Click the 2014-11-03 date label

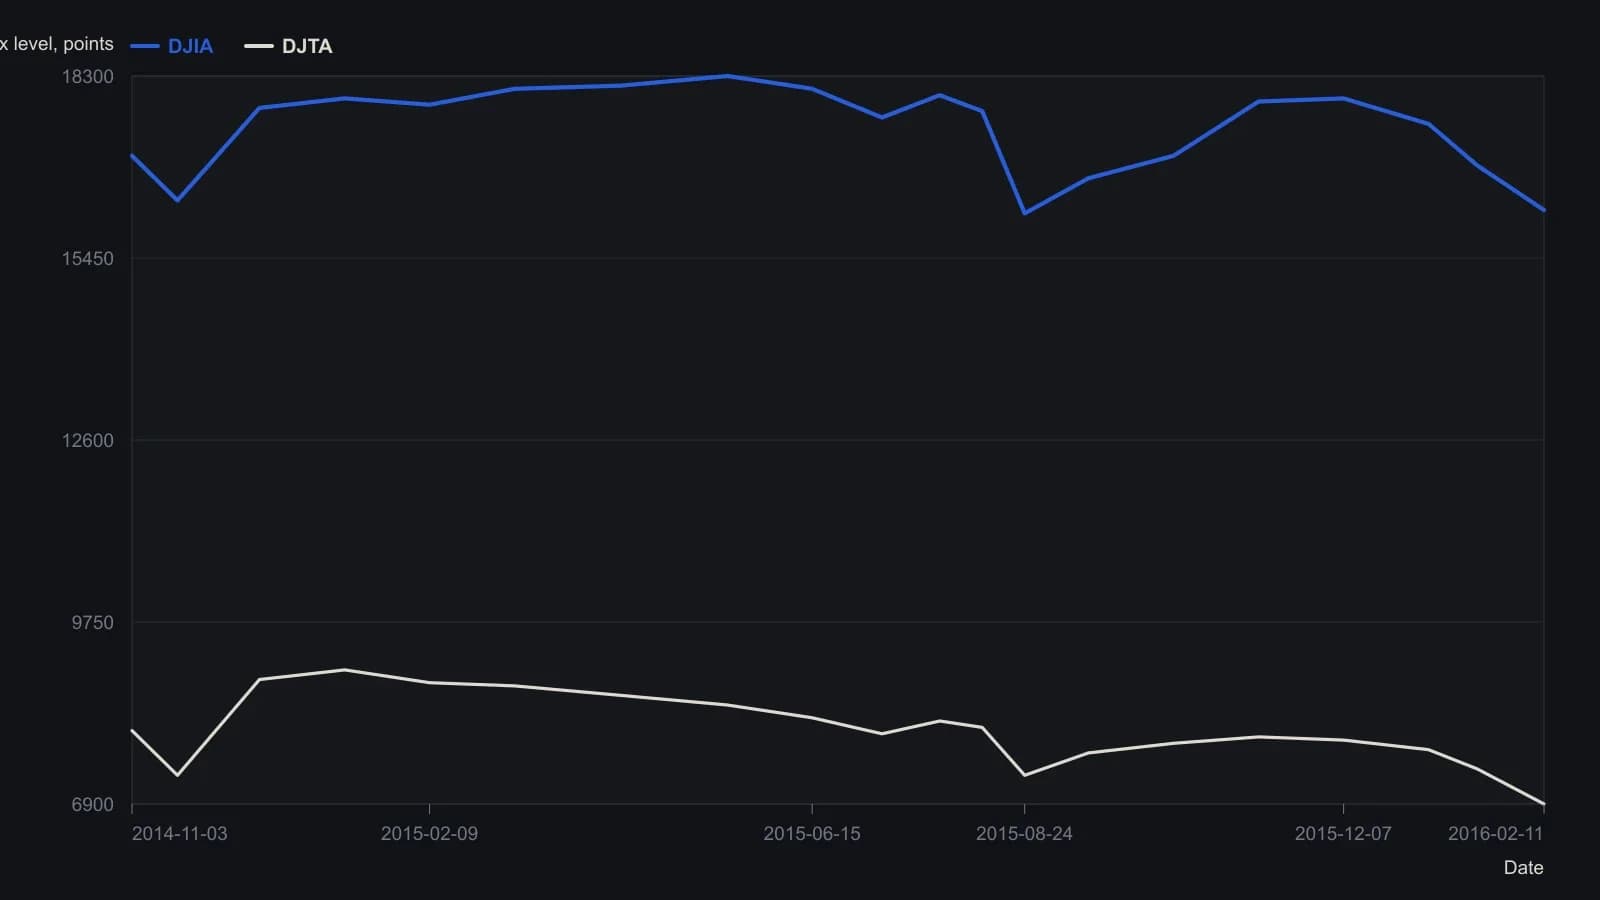pyautogui.click(x=180, y=834)
